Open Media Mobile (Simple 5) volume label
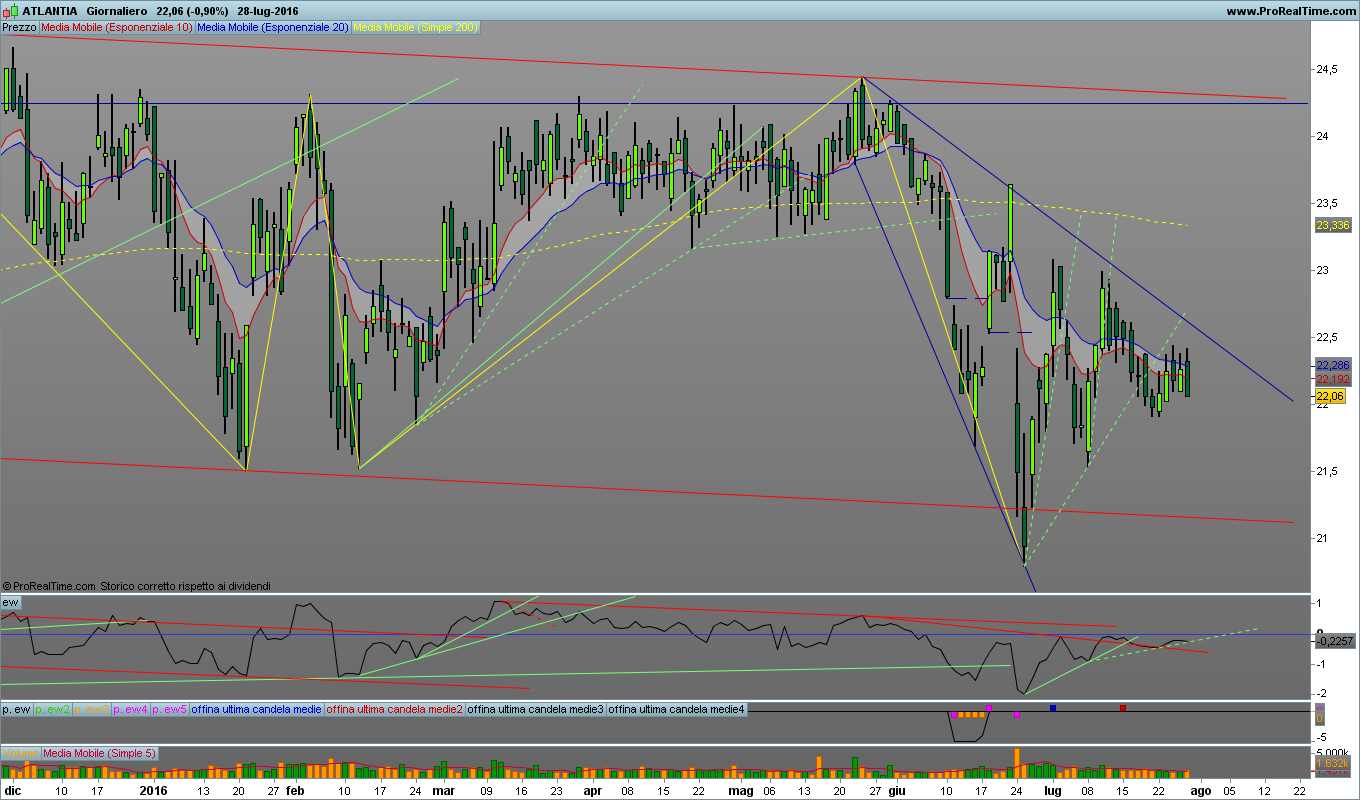The height and width of the screenshot is (800, 1360). pos(99,753)
